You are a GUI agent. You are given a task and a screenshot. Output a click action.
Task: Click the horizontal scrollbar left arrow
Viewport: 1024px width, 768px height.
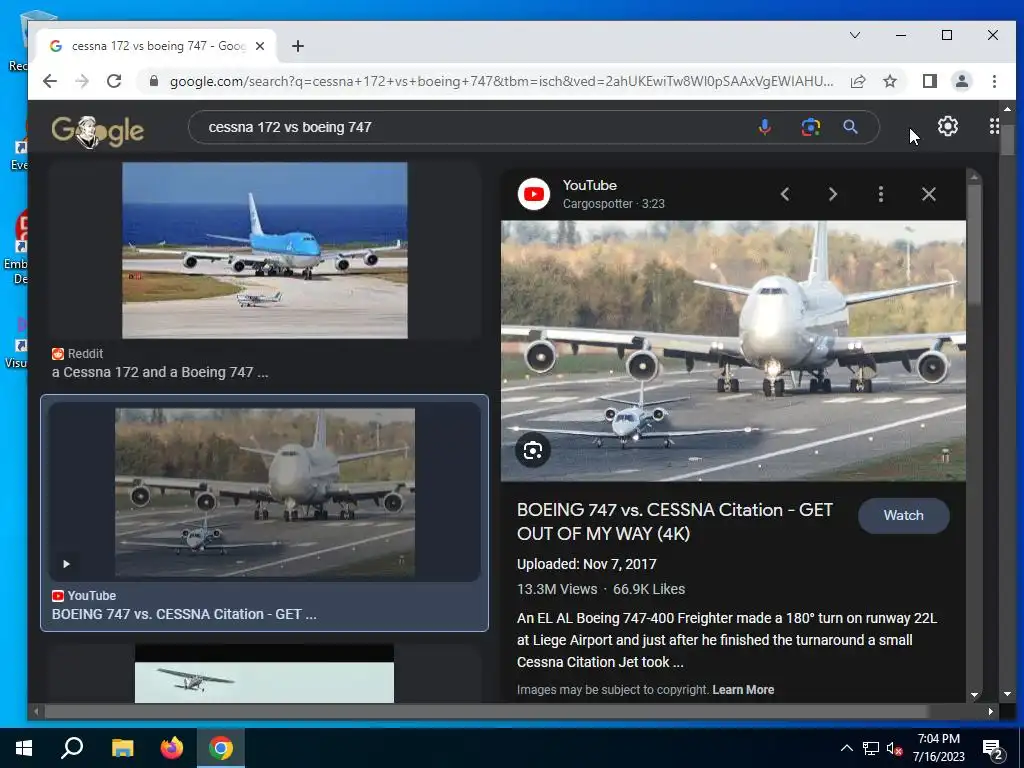[x=37, y=712]
